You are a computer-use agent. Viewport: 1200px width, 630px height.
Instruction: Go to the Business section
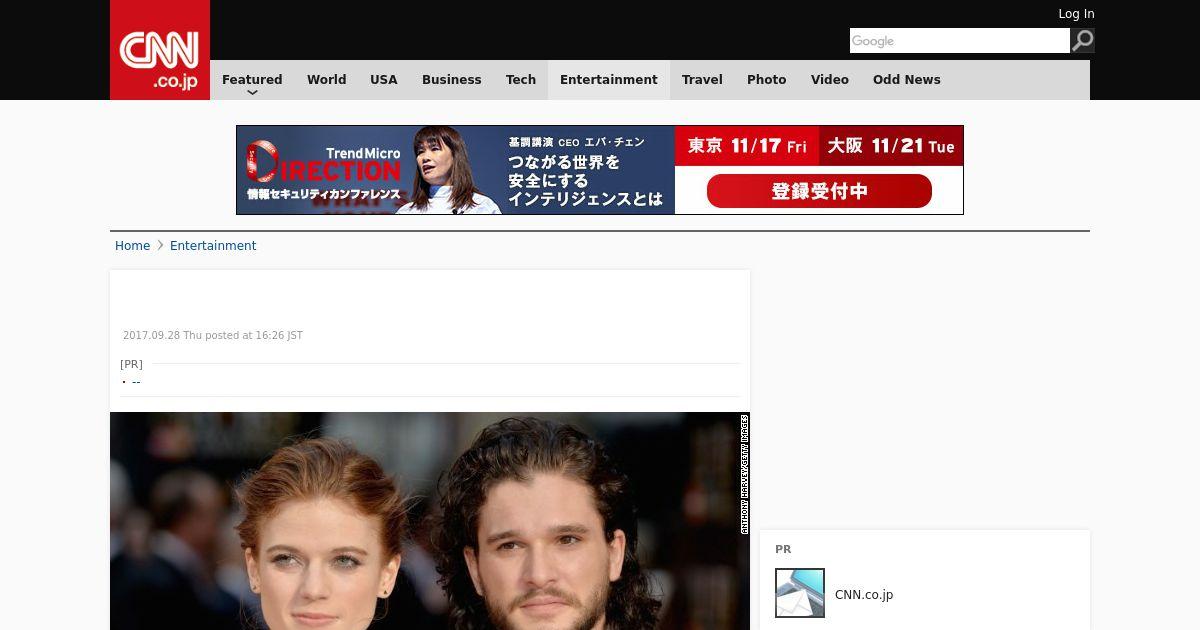(x=451, y=80)
